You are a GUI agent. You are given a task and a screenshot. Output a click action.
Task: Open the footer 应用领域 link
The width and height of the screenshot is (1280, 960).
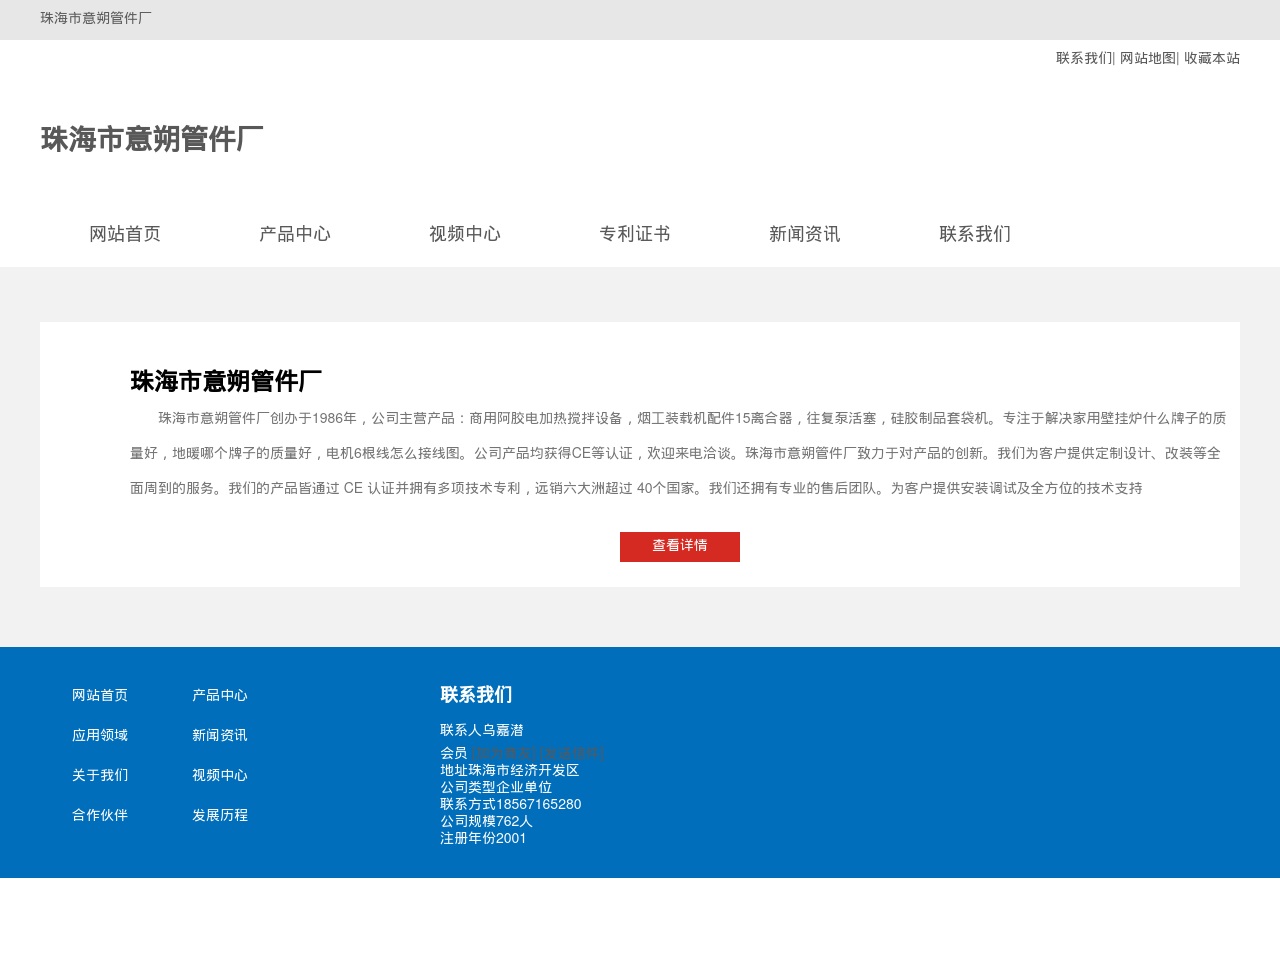coord(100,735)
